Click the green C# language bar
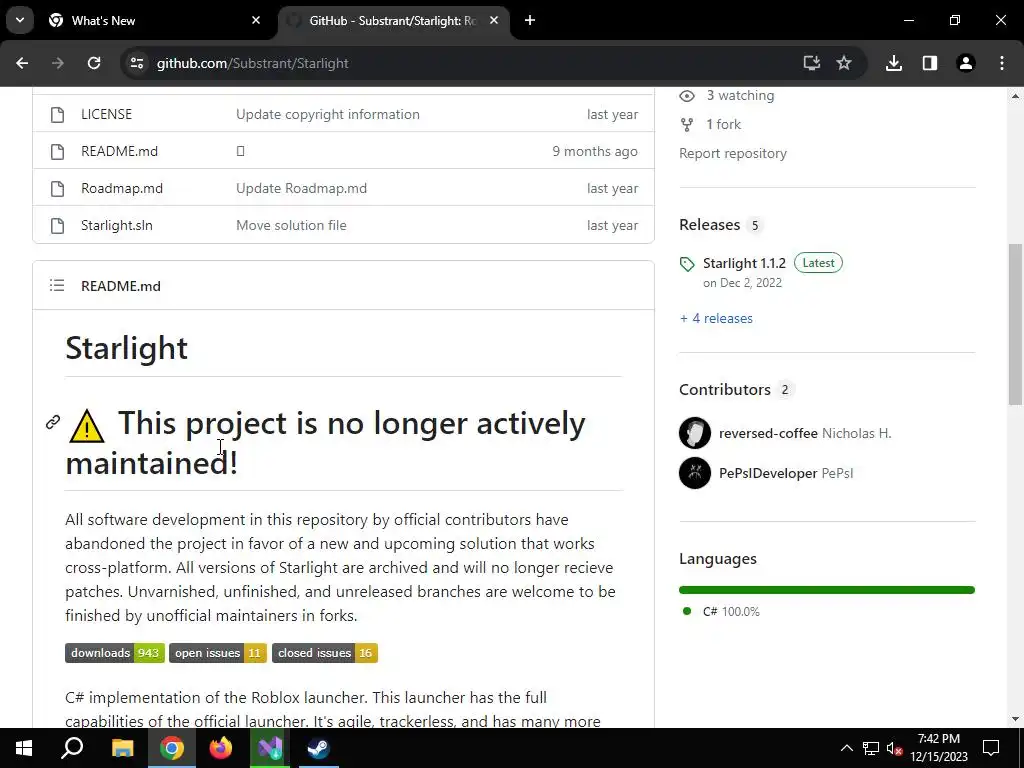The image size is (1024, 768). click(x=827, y=590)
